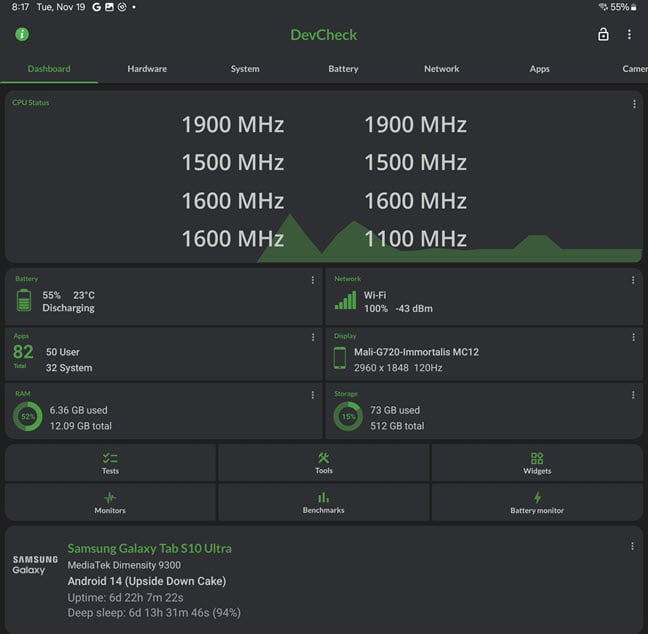Screen dimensions: 648x634
Task: Tap the 50 User apps text
Action: (63, 352)
